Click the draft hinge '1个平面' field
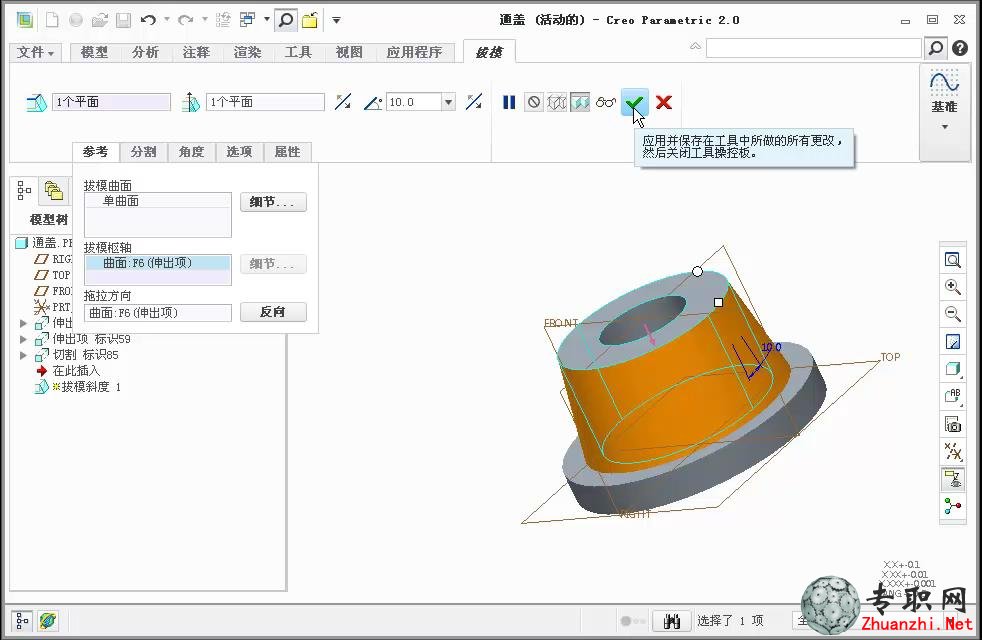 pos(111,102)
